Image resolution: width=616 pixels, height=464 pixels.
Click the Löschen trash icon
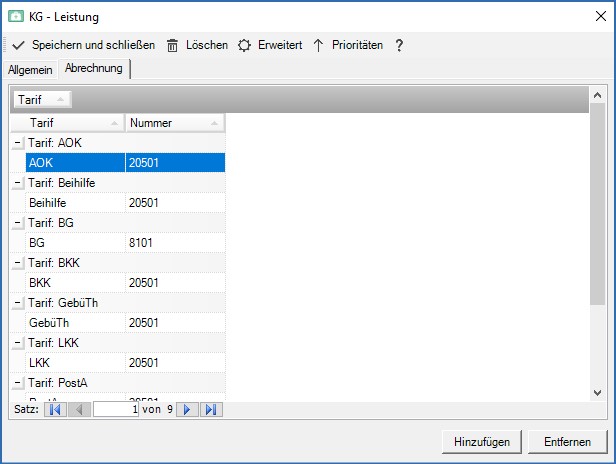173,46
